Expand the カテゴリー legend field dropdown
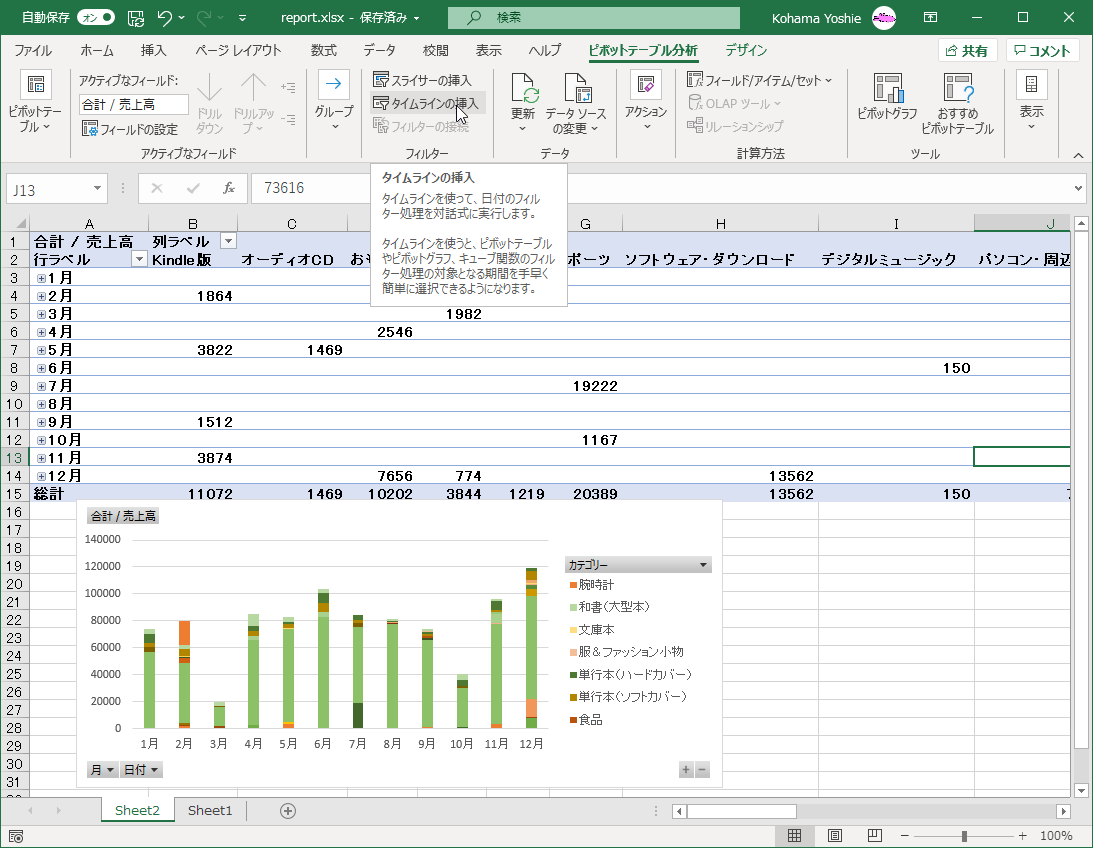Screen dimensions: 1093x848 pyautogui.click(x=704, y=565)
